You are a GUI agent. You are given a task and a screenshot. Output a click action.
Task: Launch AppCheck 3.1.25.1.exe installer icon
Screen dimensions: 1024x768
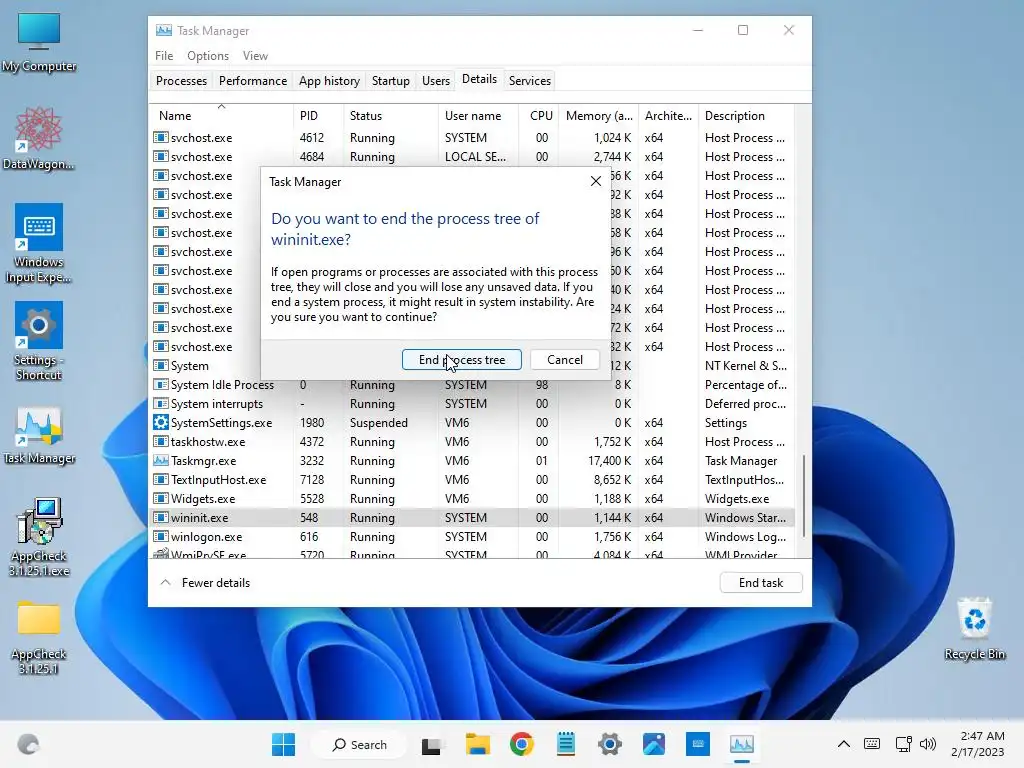coord(39,537)
